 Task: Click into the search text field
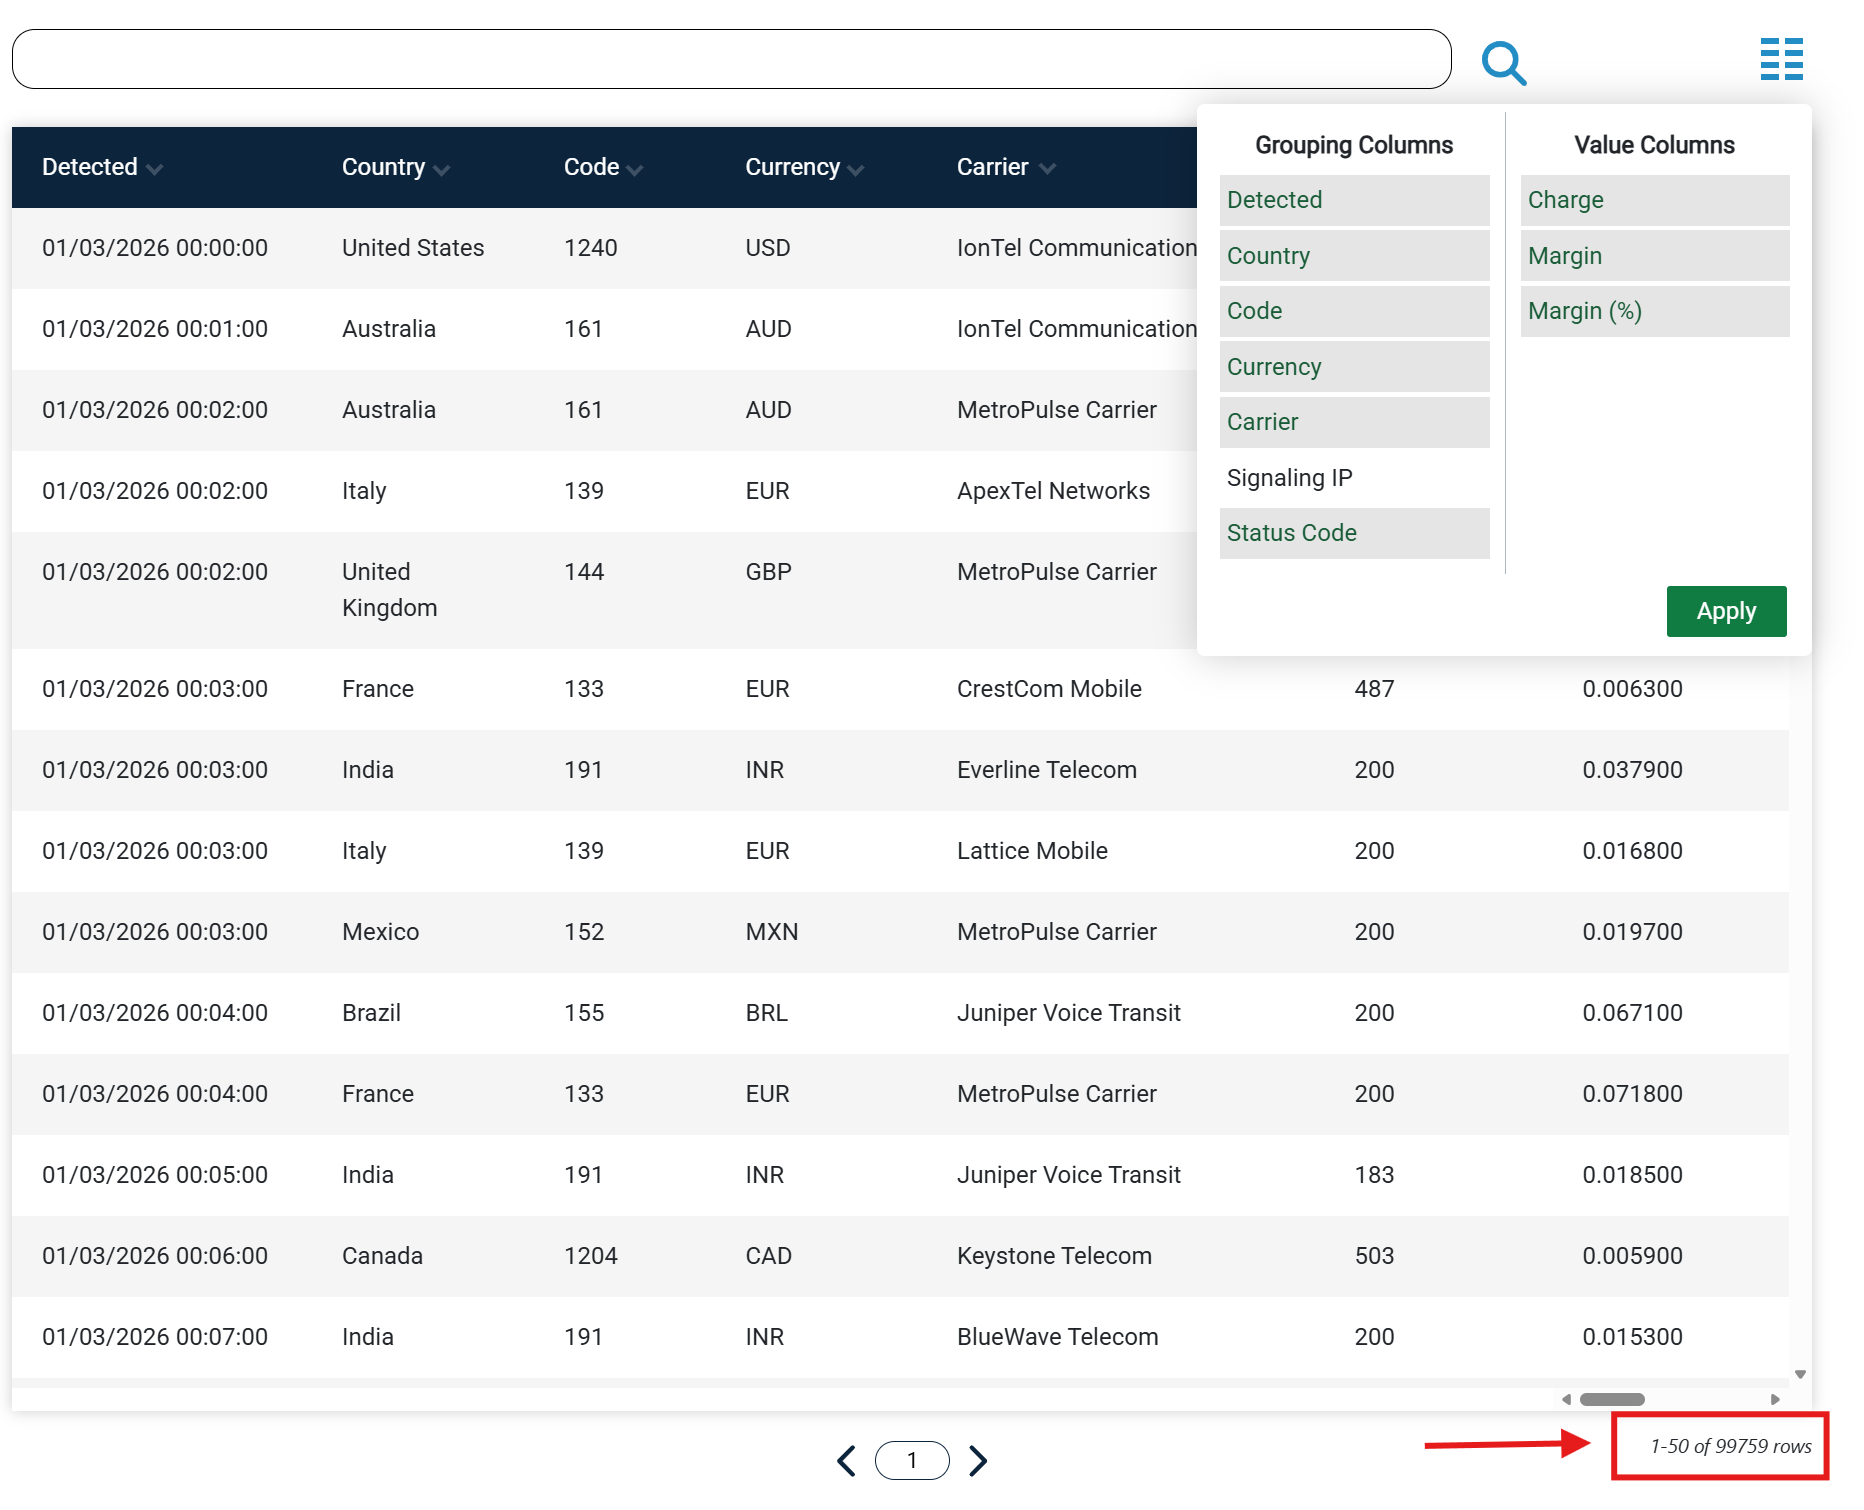click(x=731, y=59)
